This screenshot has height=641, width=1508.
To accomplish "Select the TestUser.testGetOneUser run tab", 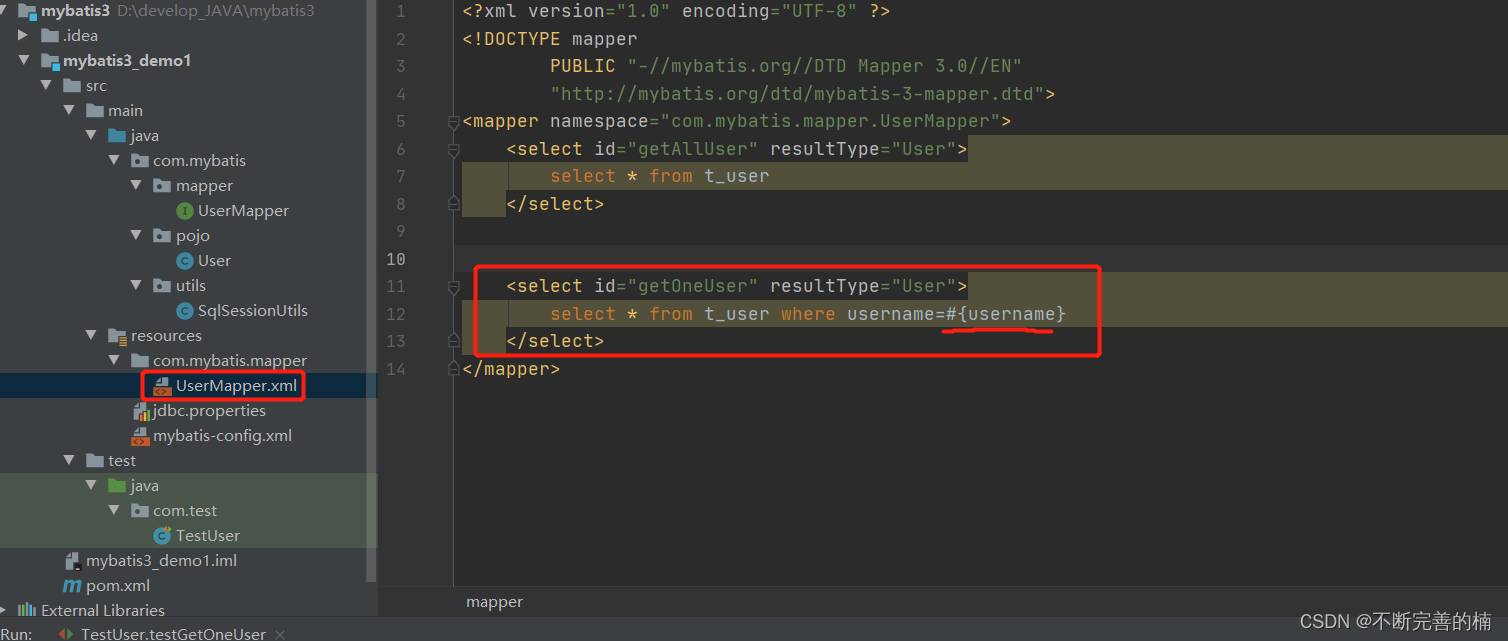I will pyautogui.click(x=173, y=634).
